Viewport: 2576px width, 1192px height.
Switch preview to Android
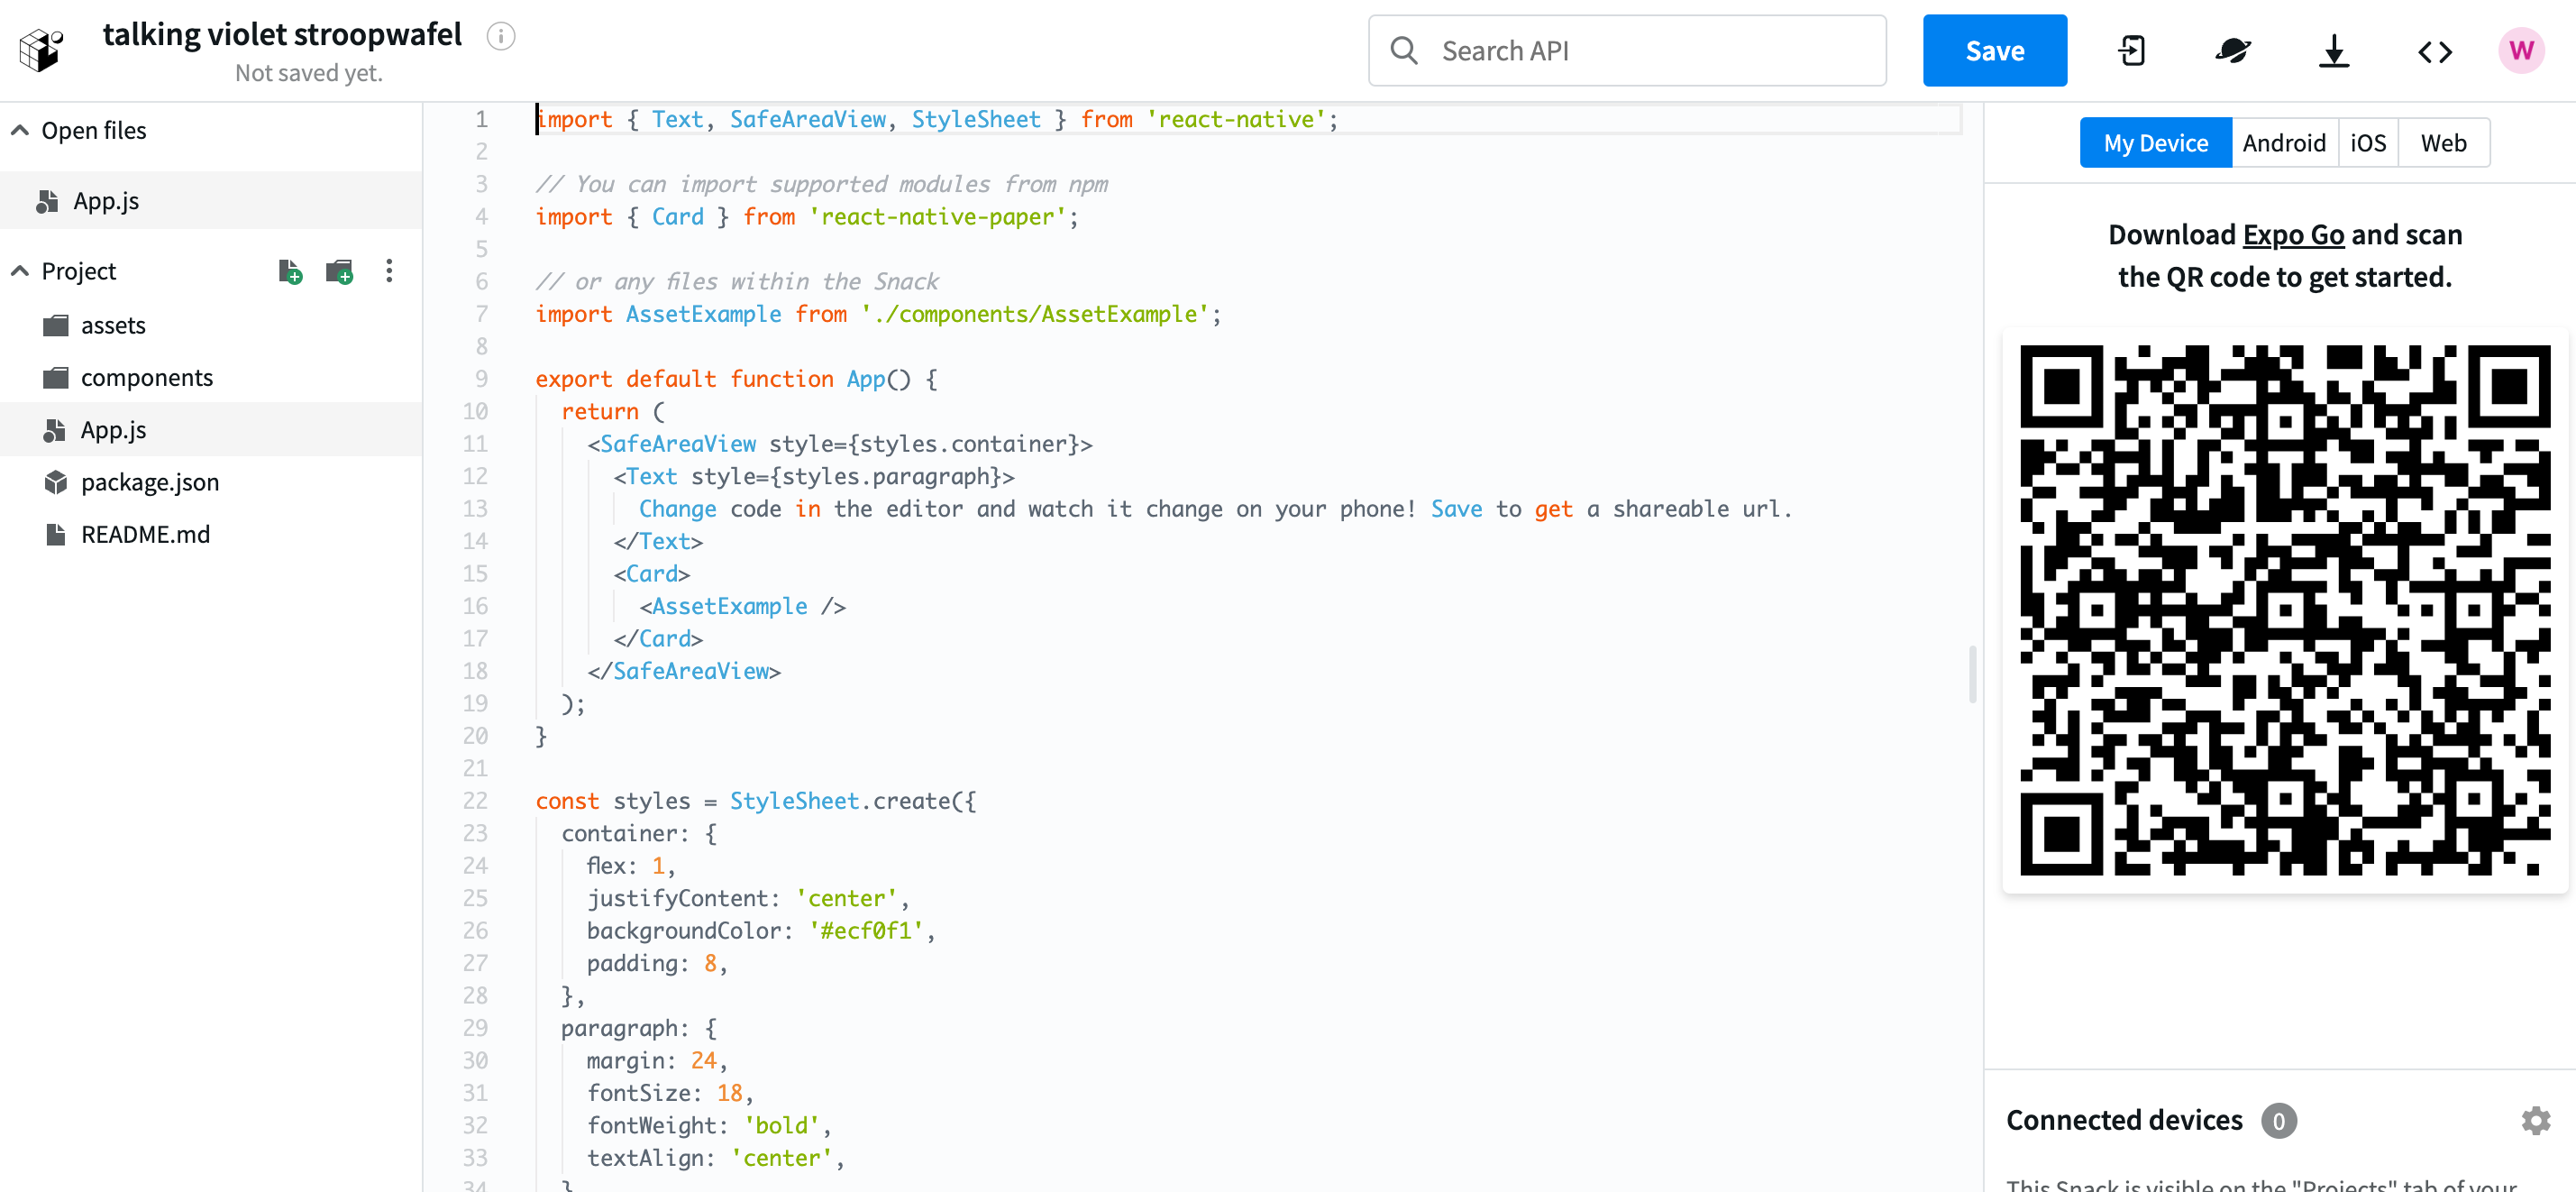pos(2283,143)
